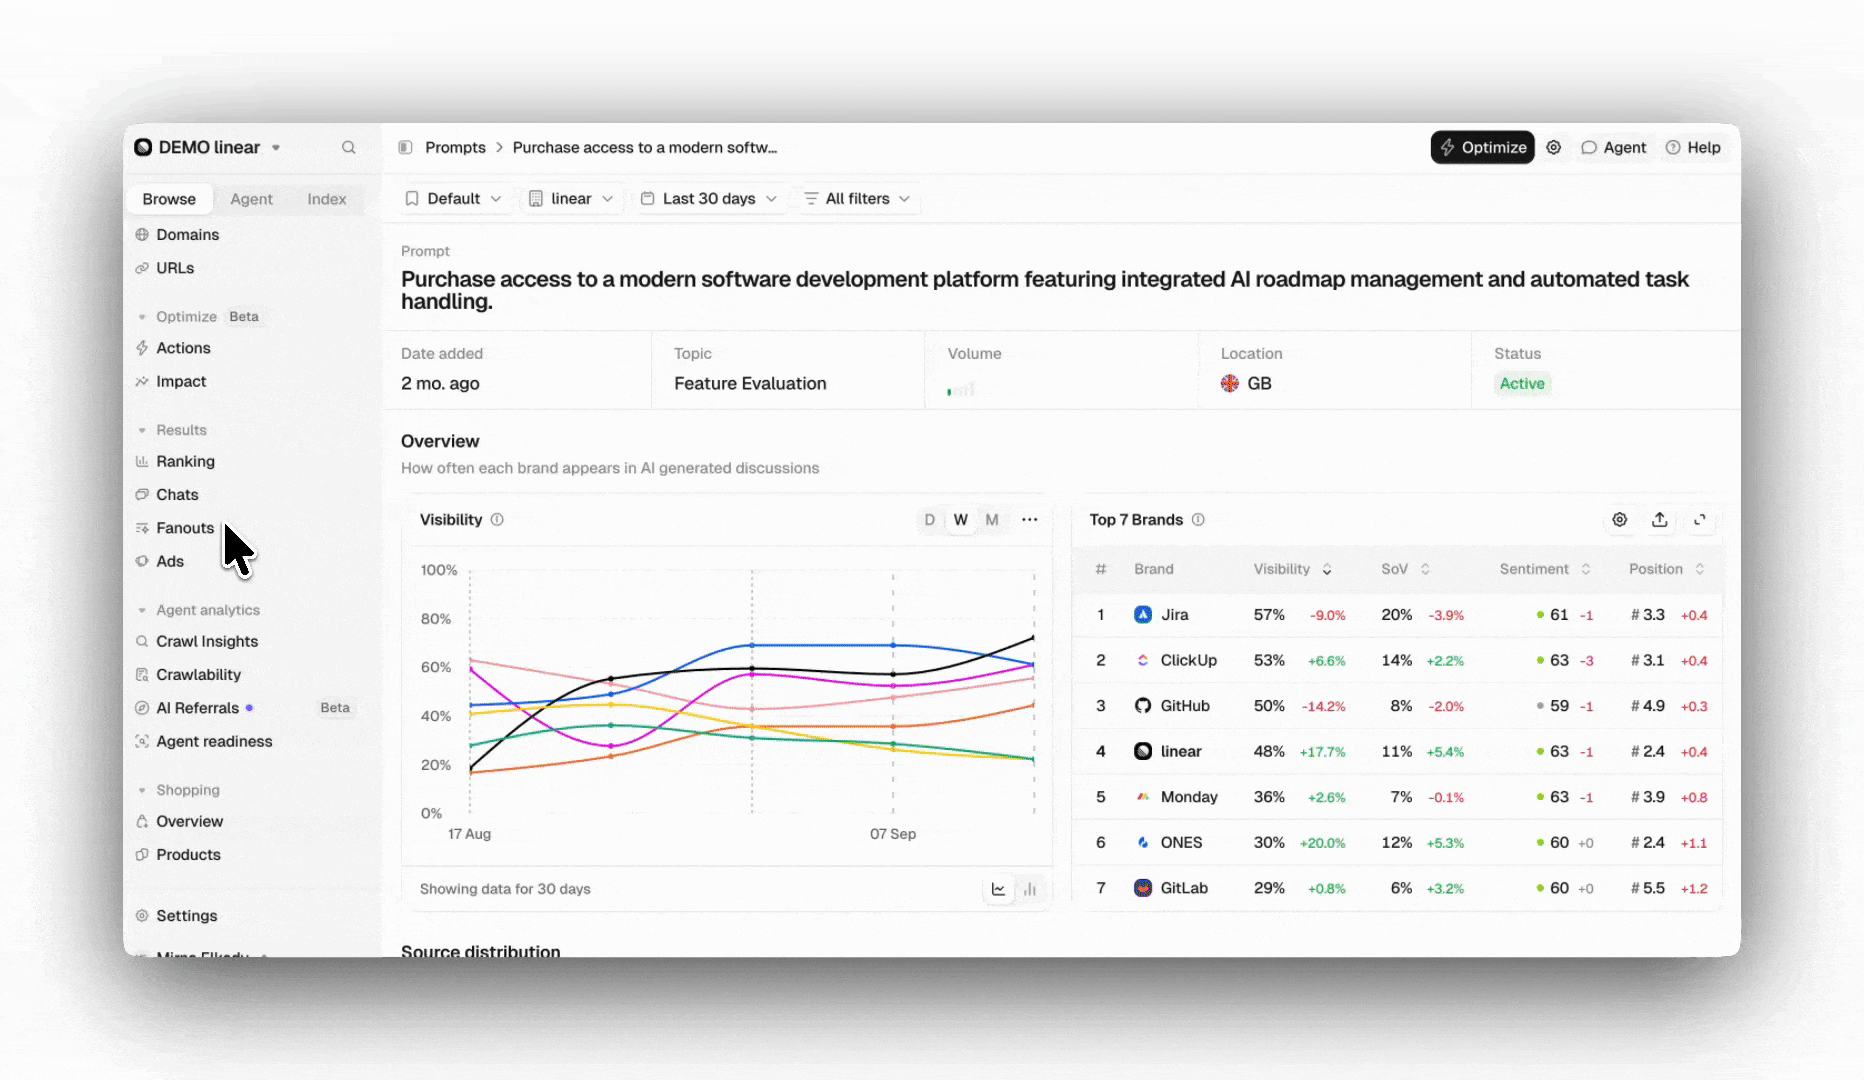The image size is (1864, 1080).
Task: Open the All filters dropdown
Action: coord(857,198)
